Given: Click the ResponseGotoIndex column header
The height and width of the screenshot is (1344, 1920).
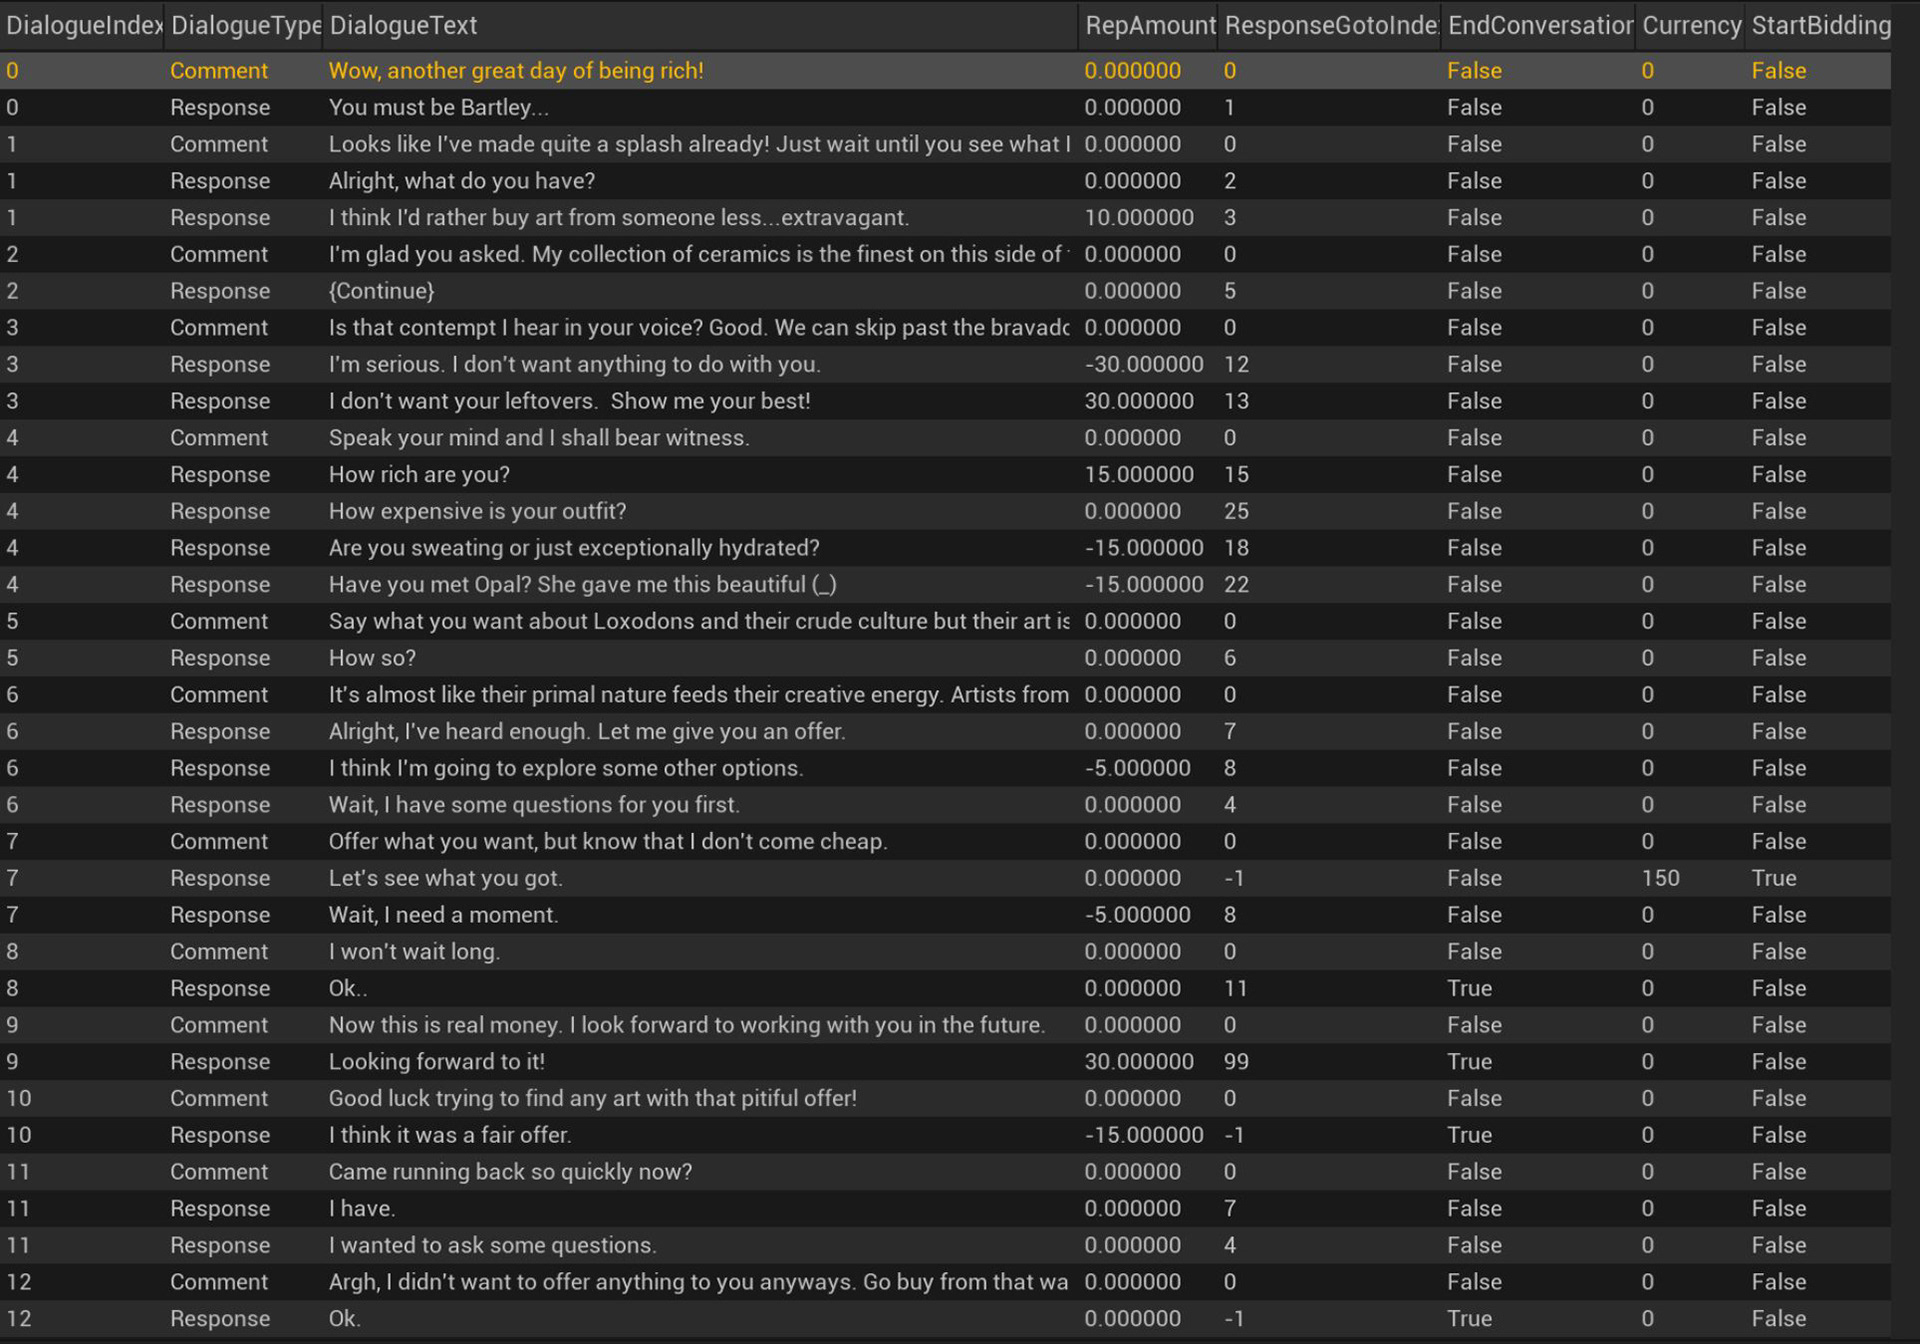Looking at the screenshot, I should tap(1330, 25).
